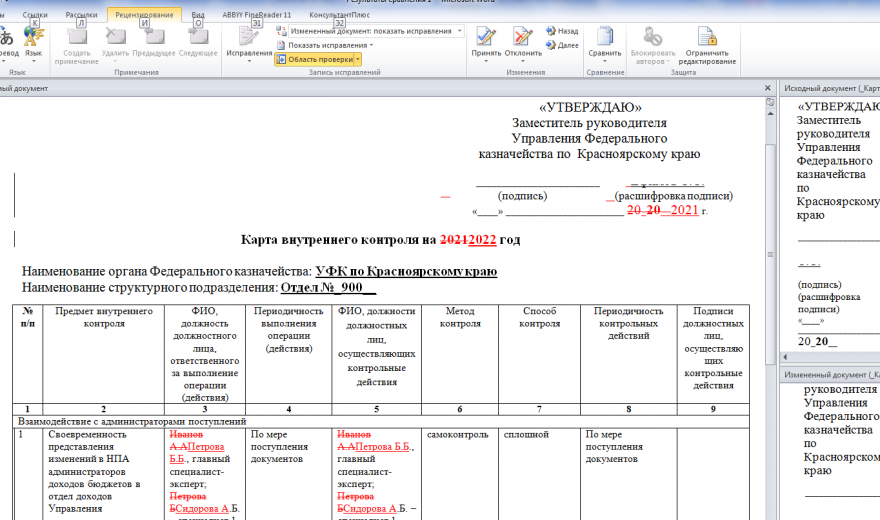This screenshot has width=880, height=520.
Task: Switch to the Рассылки tab
Action: point(81,15)
